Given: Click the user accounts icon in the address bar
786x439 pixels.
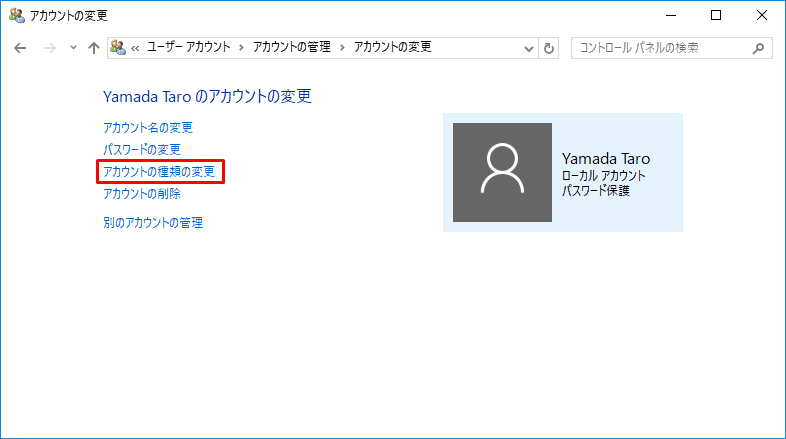Looking at the screenshot, I should tap(118, 48).
